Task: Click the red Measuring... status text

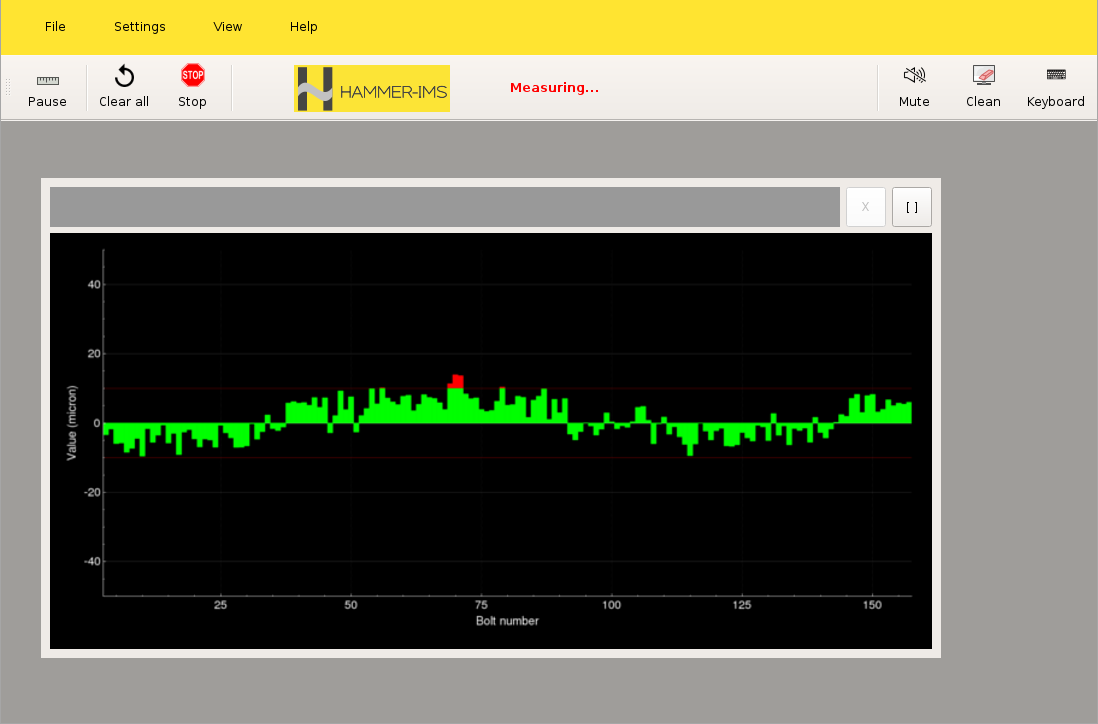Action: pos(554,88)
